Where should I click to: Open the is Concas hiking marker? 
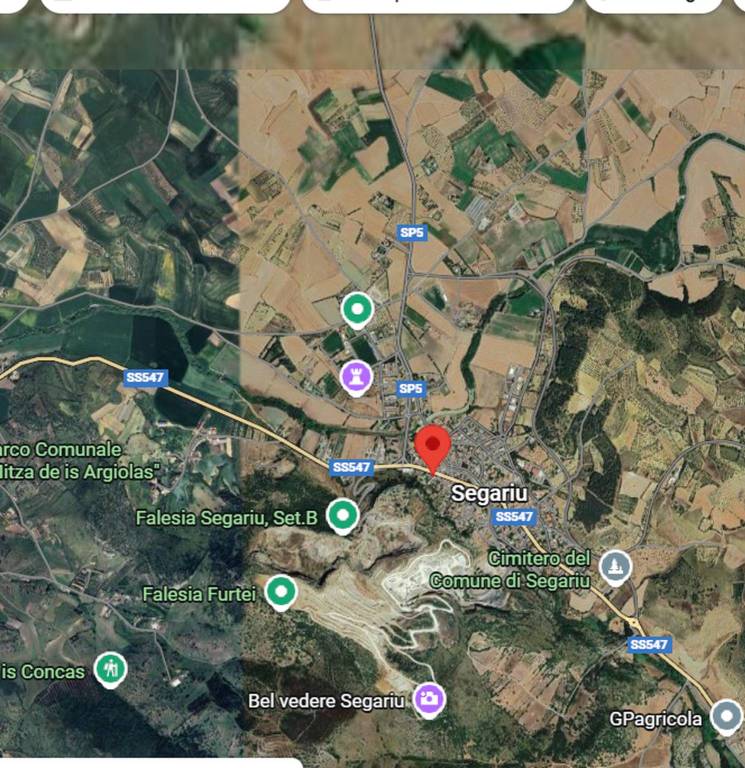pos(111,670)
